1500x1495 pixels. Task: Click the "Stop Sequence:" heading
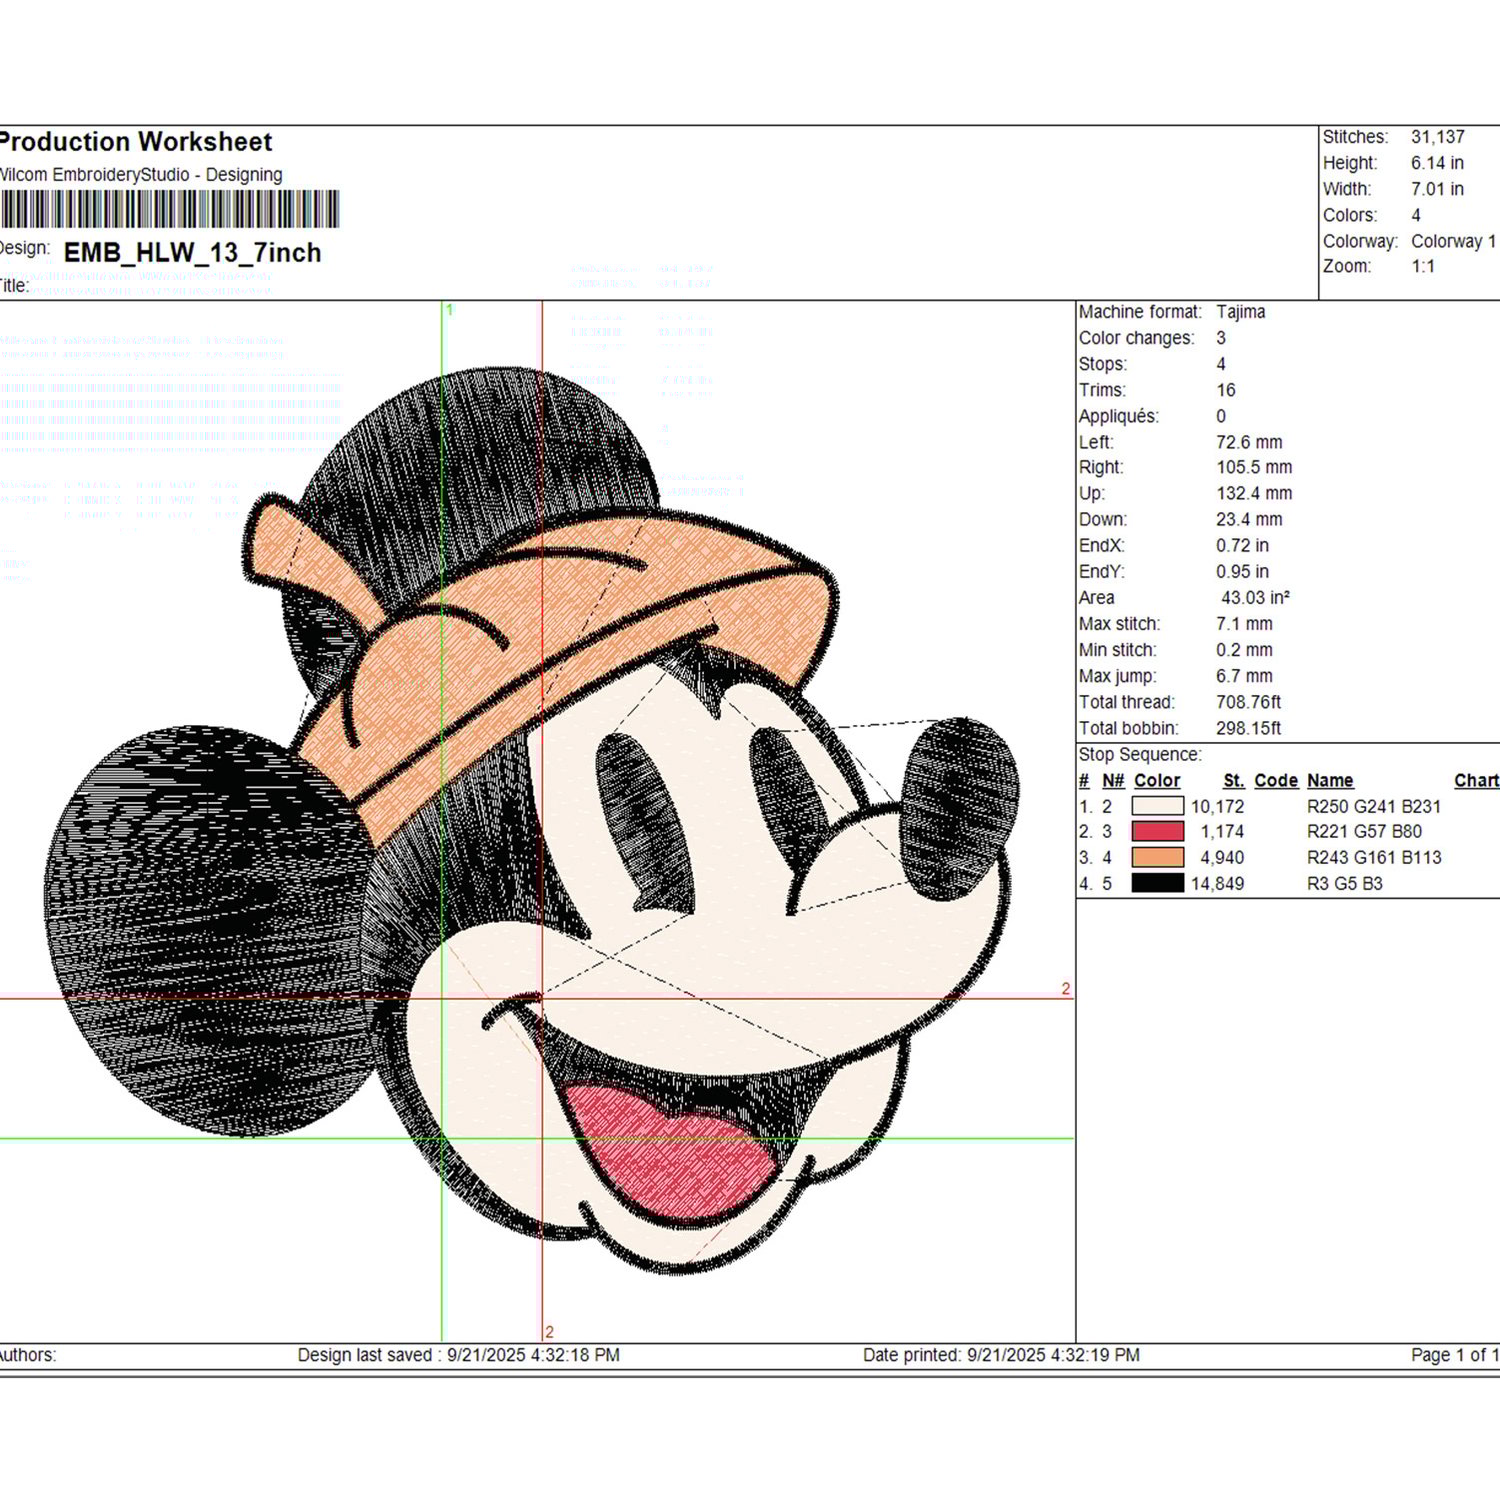pos(1140,754)
